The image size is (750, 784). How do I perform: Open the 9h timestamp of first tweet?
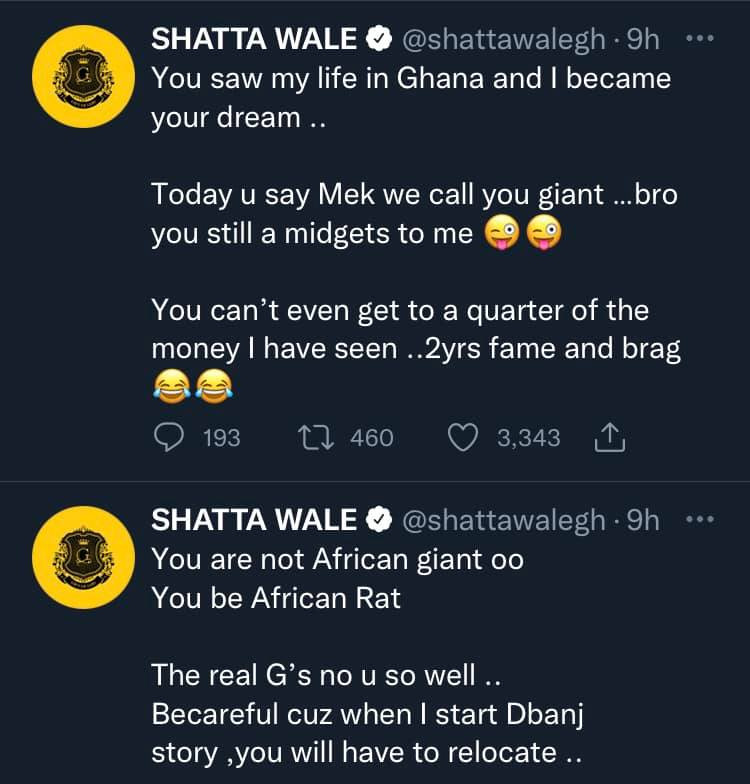click(x=643, y=39)
